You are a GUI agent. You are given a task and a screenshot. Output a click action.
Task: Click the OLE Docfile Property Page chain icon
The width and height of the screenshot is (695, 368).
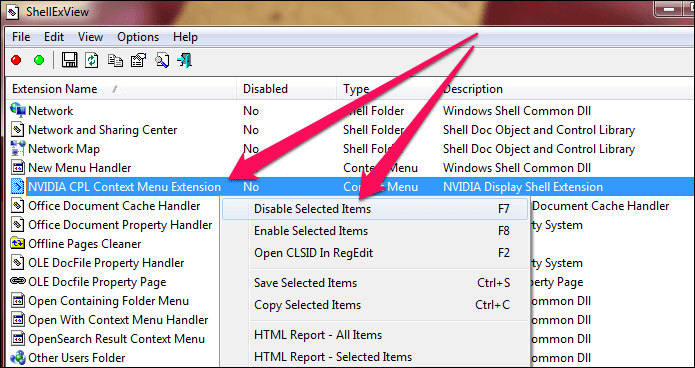point(18,282)
